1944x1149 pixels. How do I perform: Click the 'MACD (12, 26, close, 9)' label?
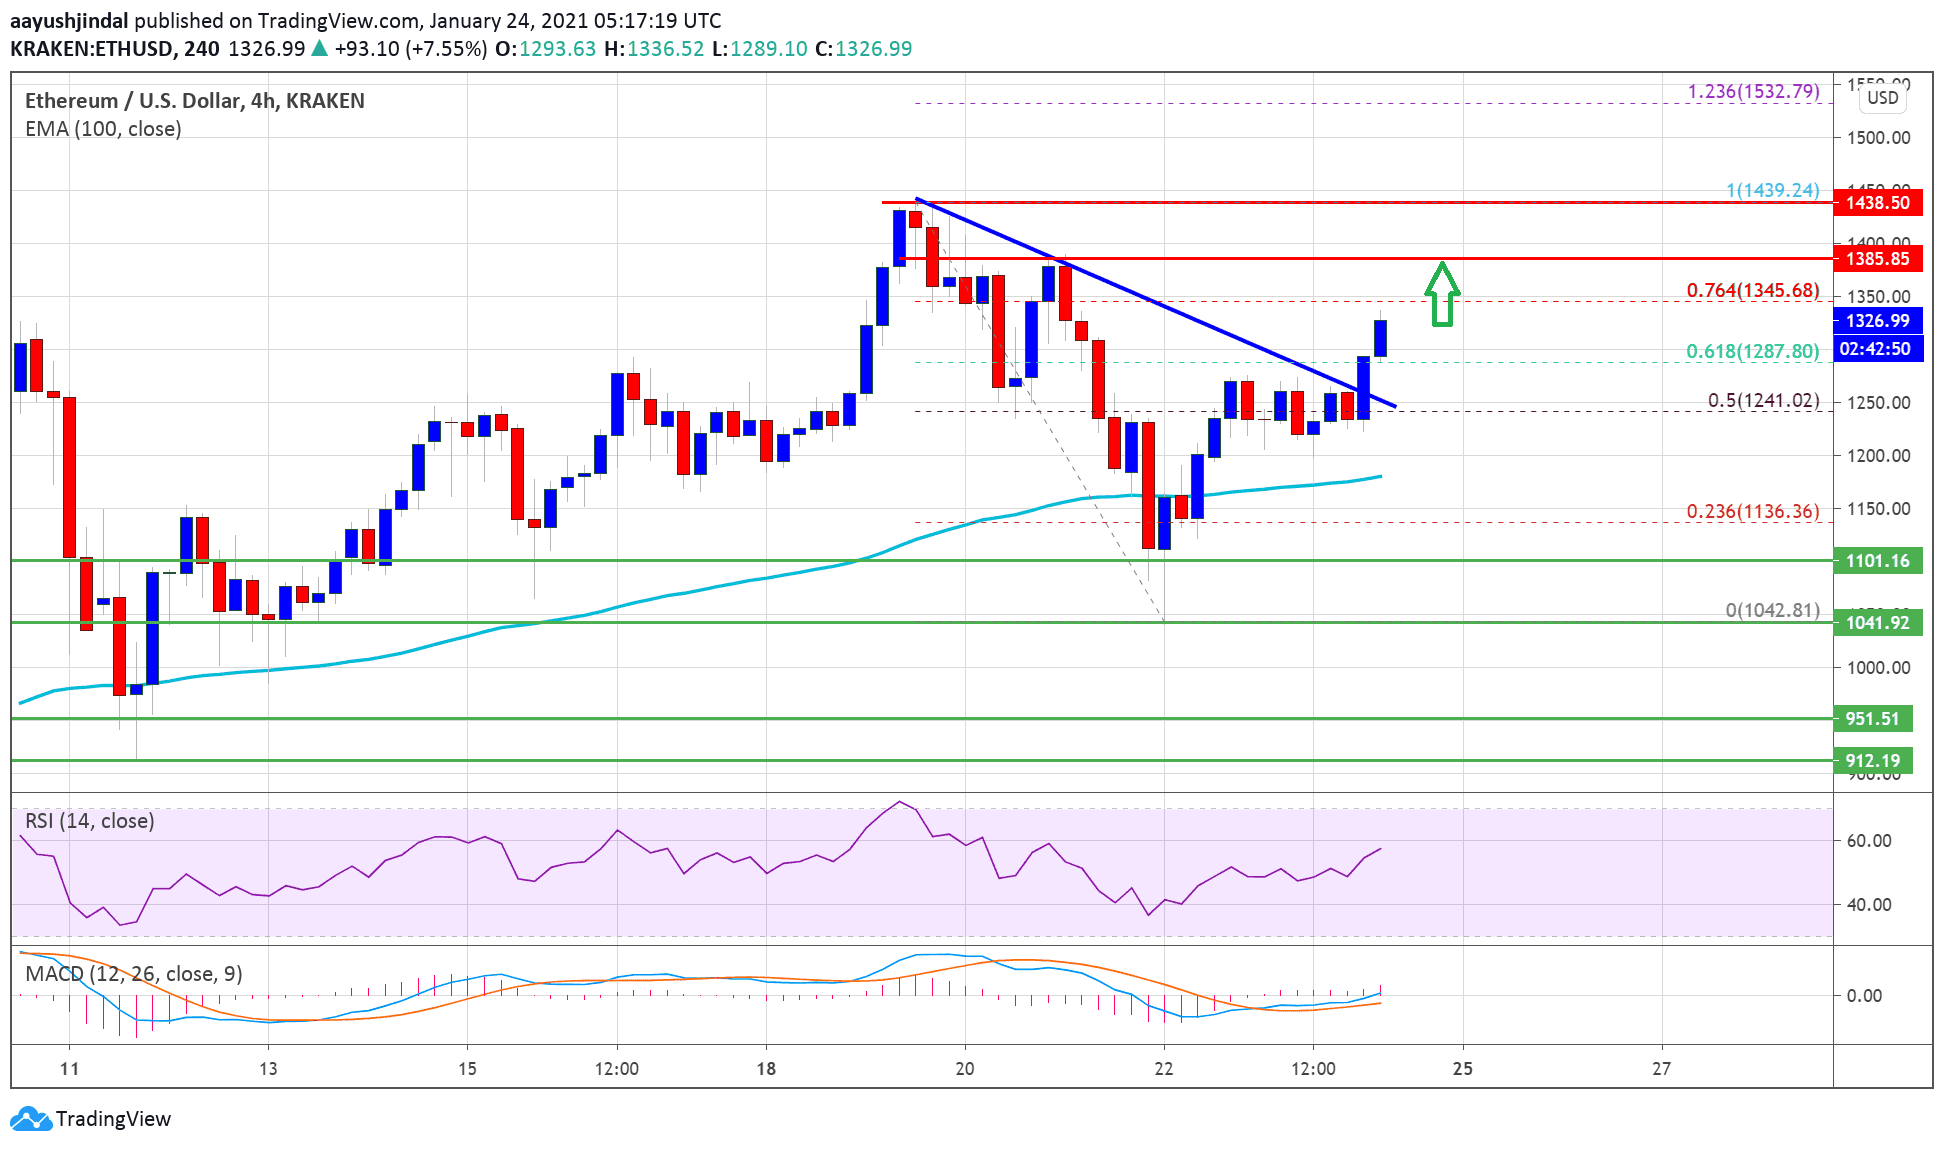(134, 974)
